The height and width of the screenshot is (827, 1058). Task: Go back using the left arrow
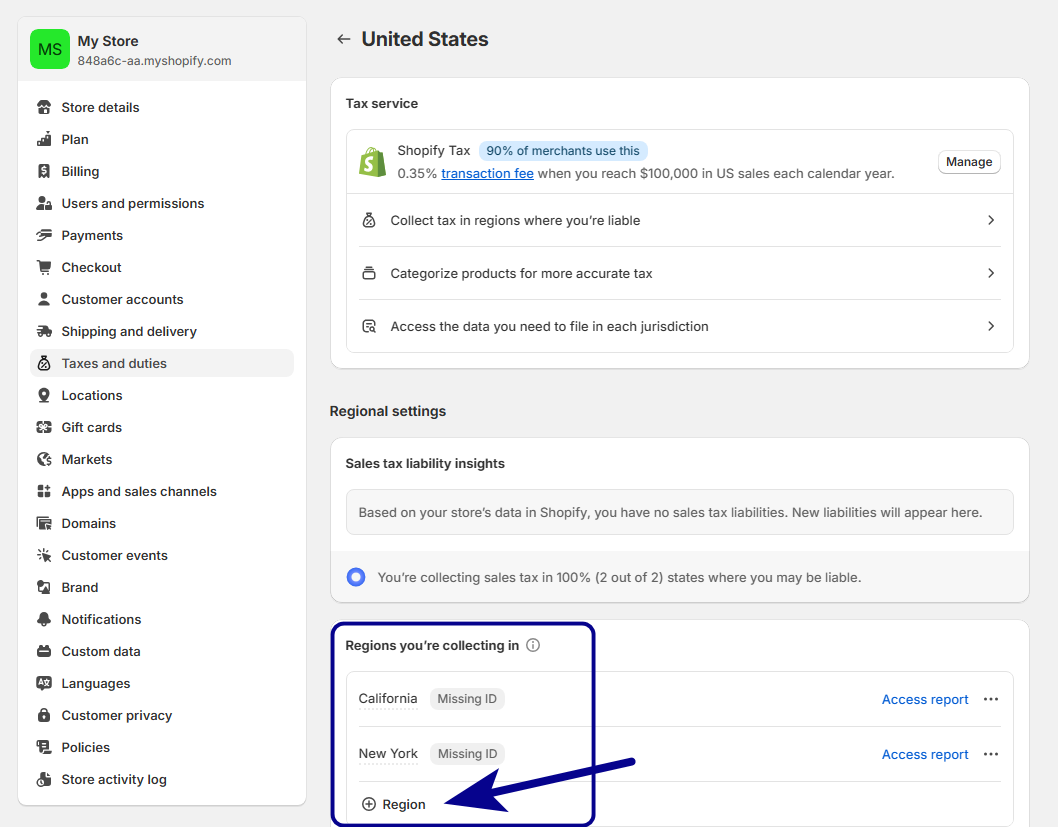(343, 39)
